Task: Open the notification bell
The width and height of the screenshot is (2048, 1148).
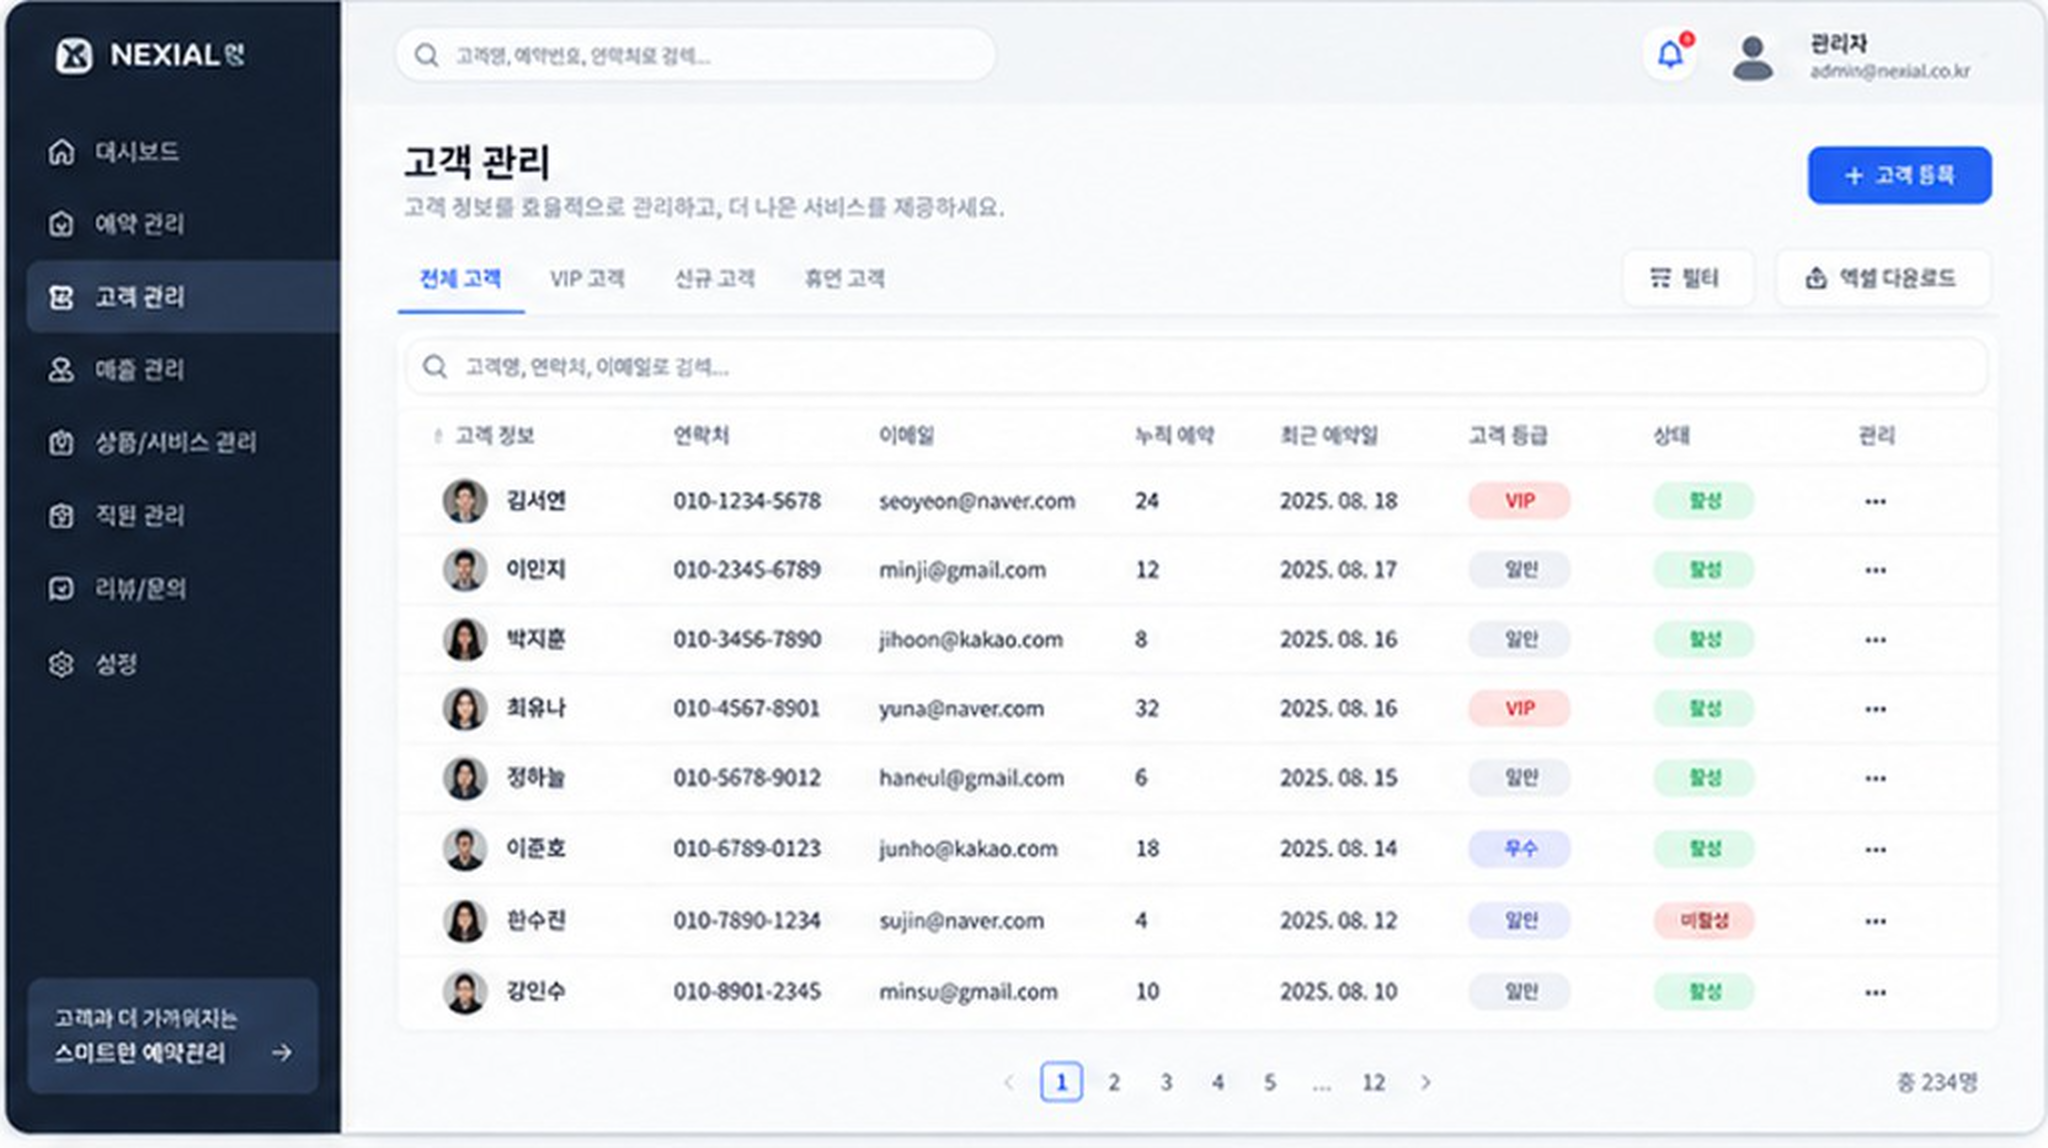Action: pos(1670,54)
